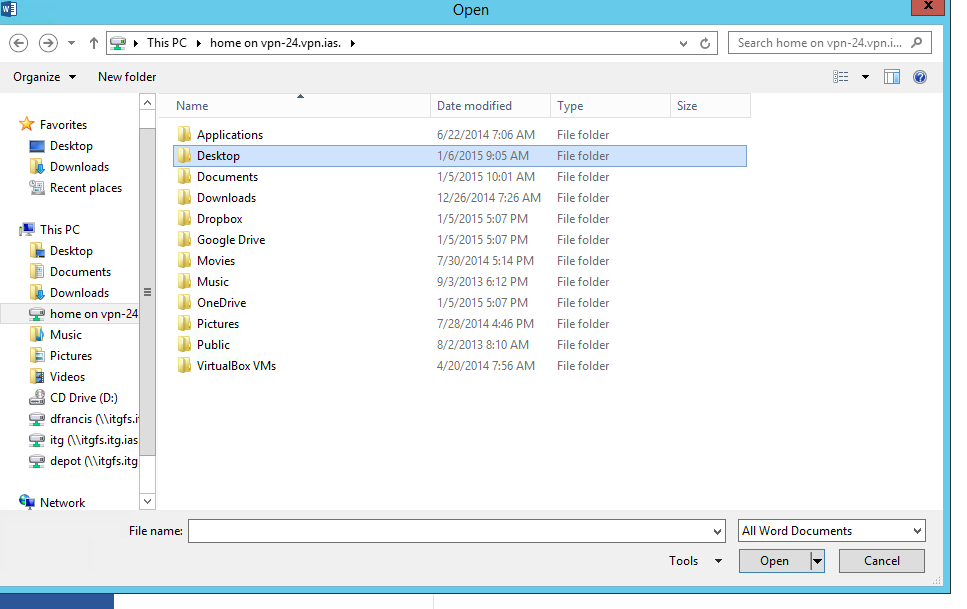Open dfrancis network drive in sidebar
The width and height of the screenshot is (967, 609).
[83, 419]
